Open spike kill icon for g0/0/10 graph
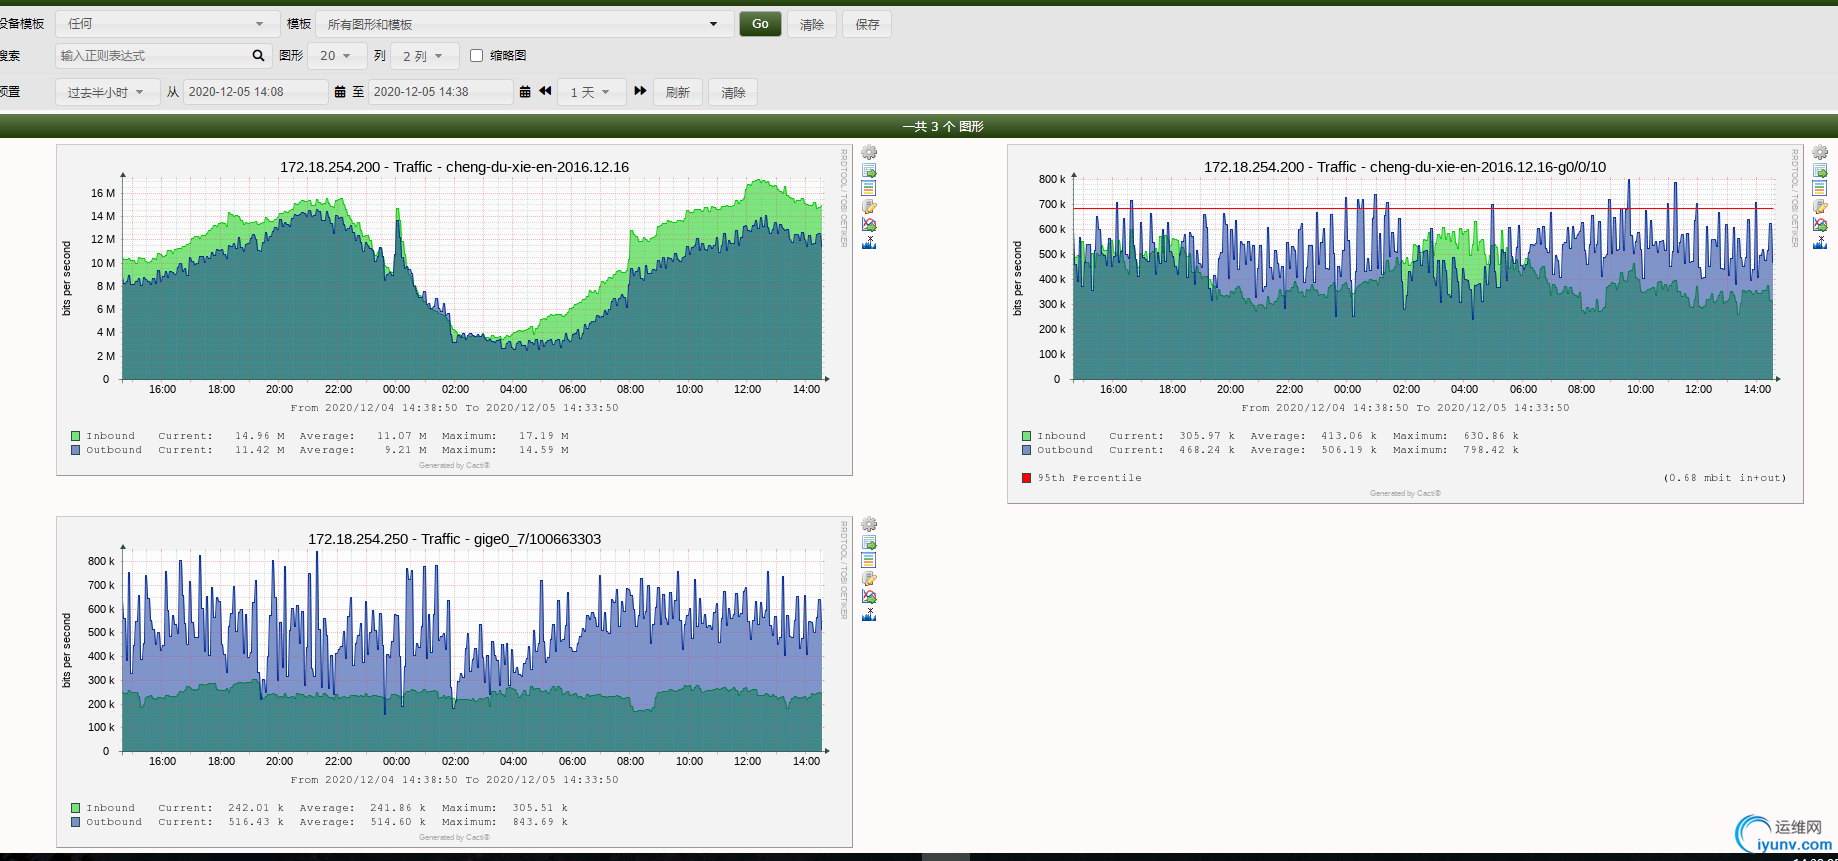 pos(1820,243)
